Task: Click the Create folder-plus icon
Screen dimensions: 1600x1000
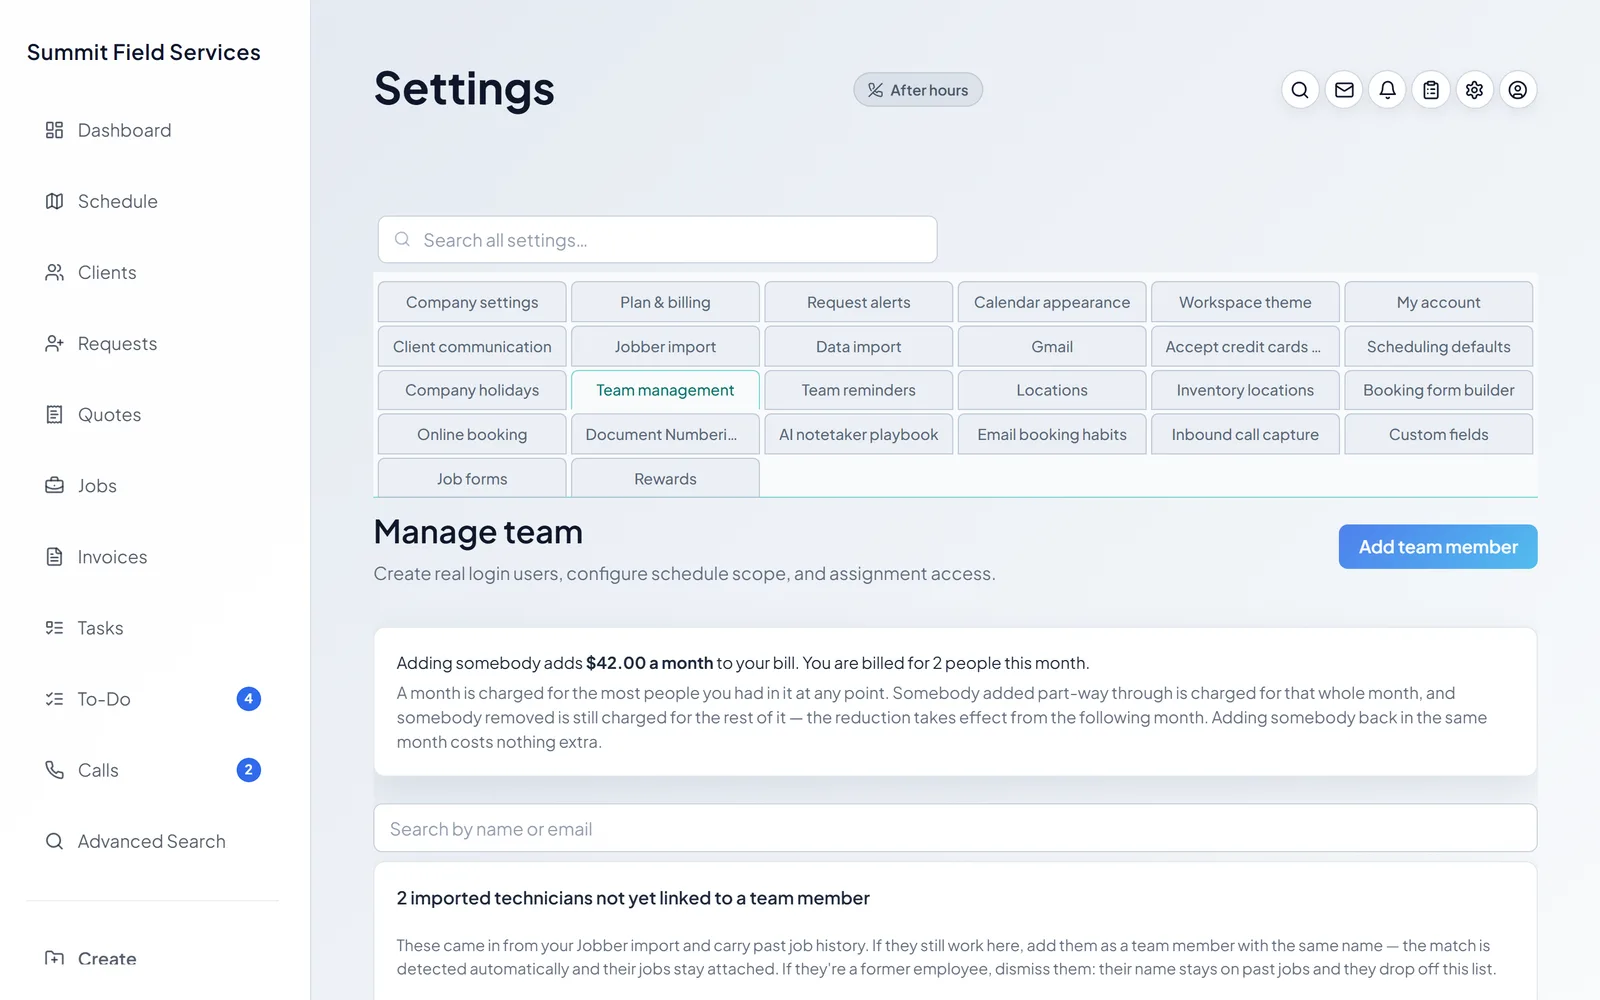Action: [x=55, y=958]
